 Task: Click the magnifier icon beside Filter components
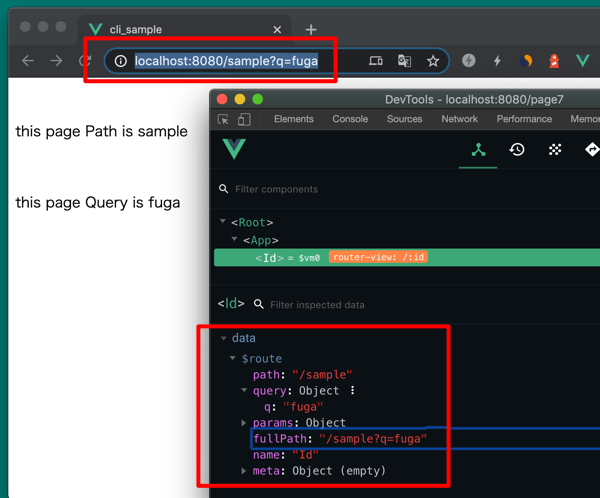pyautogui.click(x=223, y=189)
